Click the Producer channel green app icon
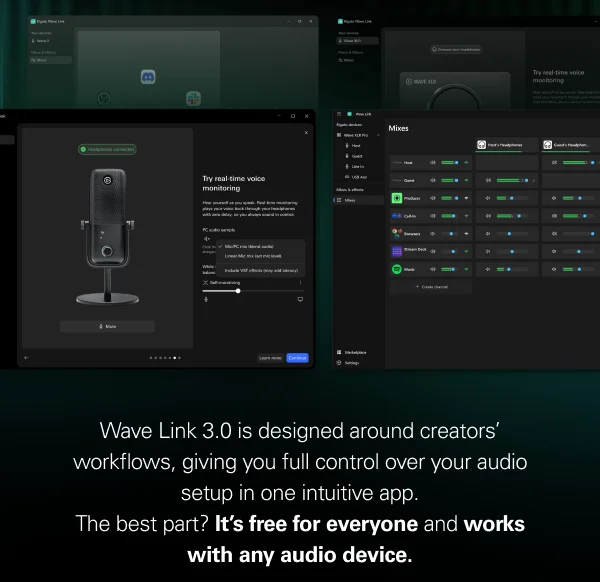The width and height of the screenshot is (600, 582). [x=397, y=198]
